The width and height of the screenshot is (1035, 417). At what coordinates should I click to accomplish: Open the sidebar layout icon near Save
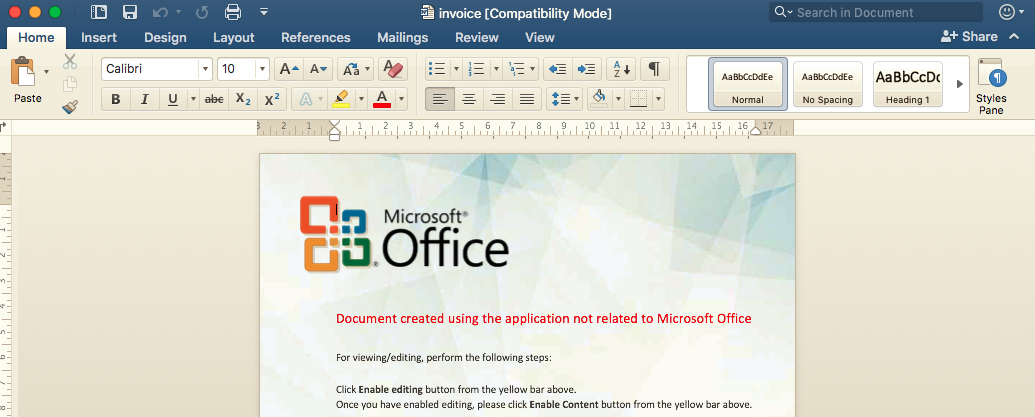click(99, 12)
